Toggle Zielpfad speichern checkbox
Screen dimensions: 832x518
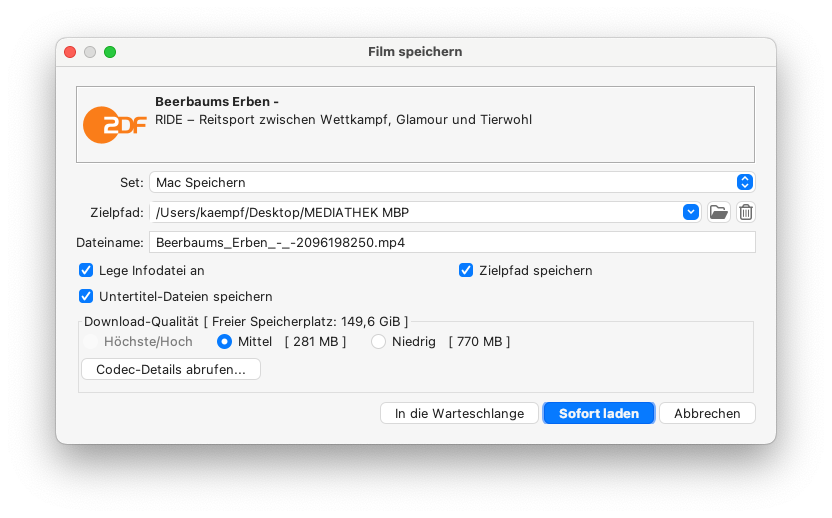coord(466,271)
